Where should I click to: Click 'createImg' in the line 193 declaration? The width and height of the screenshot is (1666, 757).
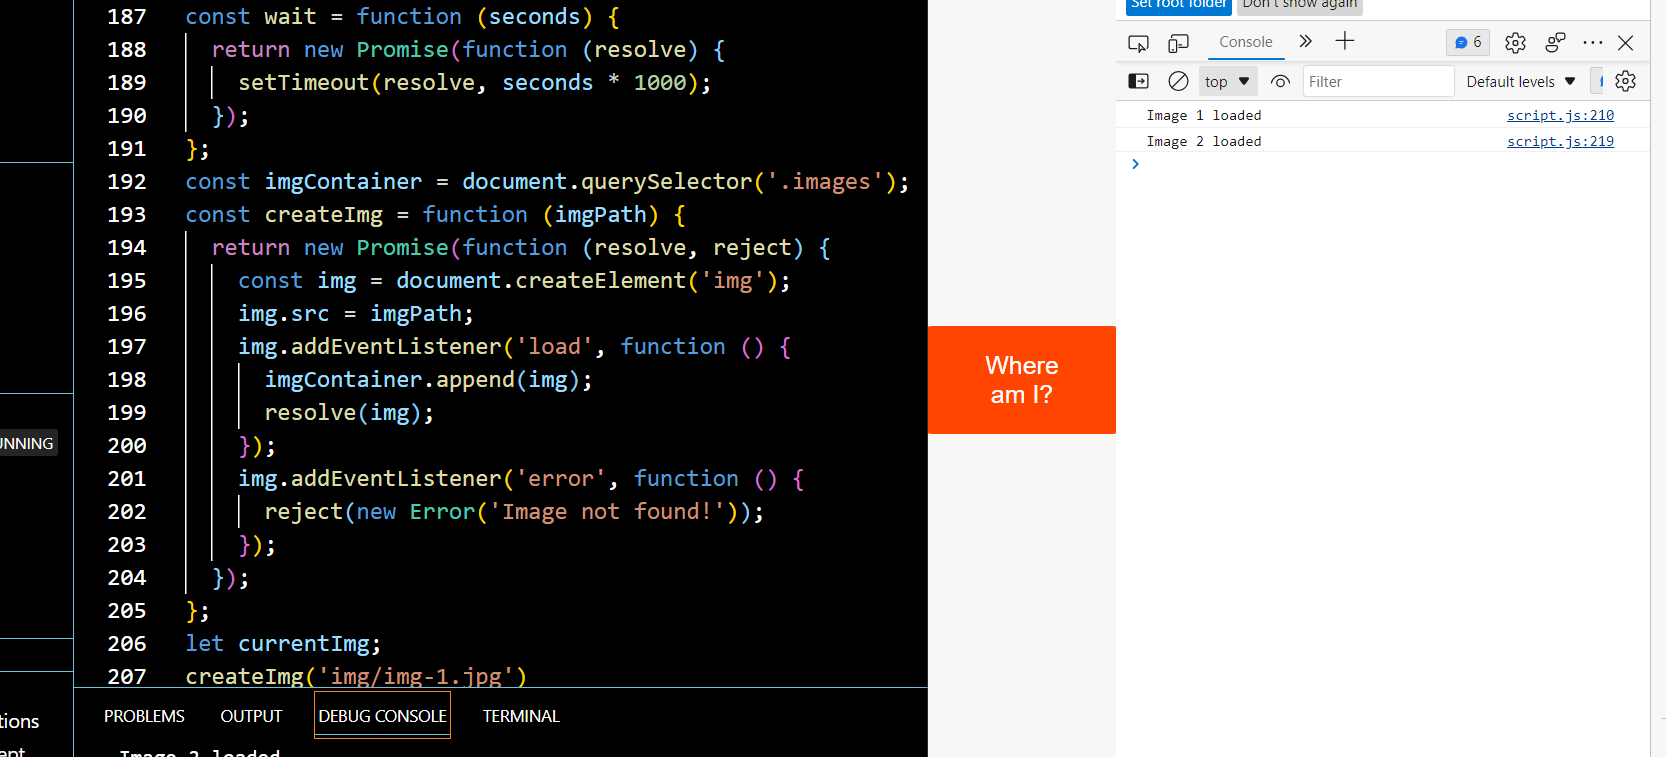pos(324,215)
